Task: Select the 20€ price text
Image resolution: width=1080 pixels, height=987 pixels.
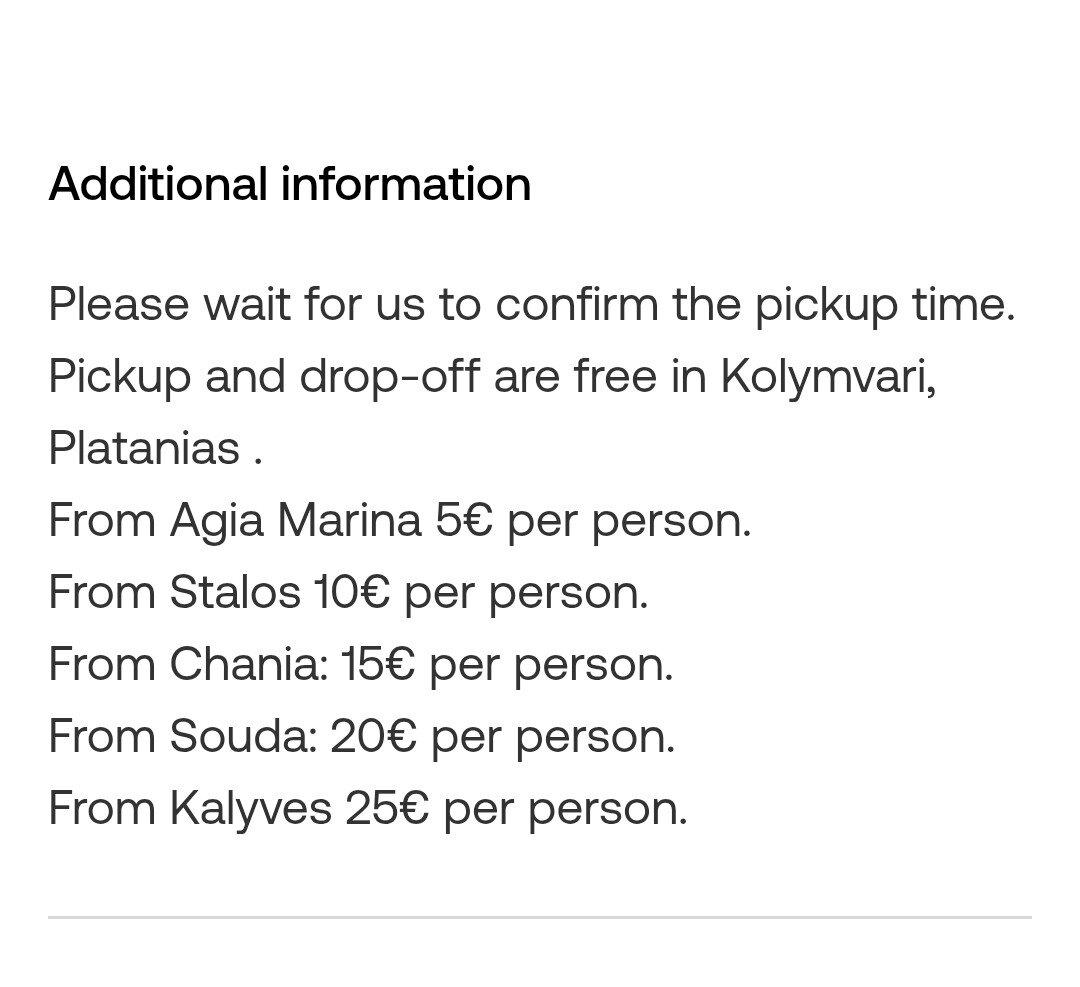Action: point(374,736)
